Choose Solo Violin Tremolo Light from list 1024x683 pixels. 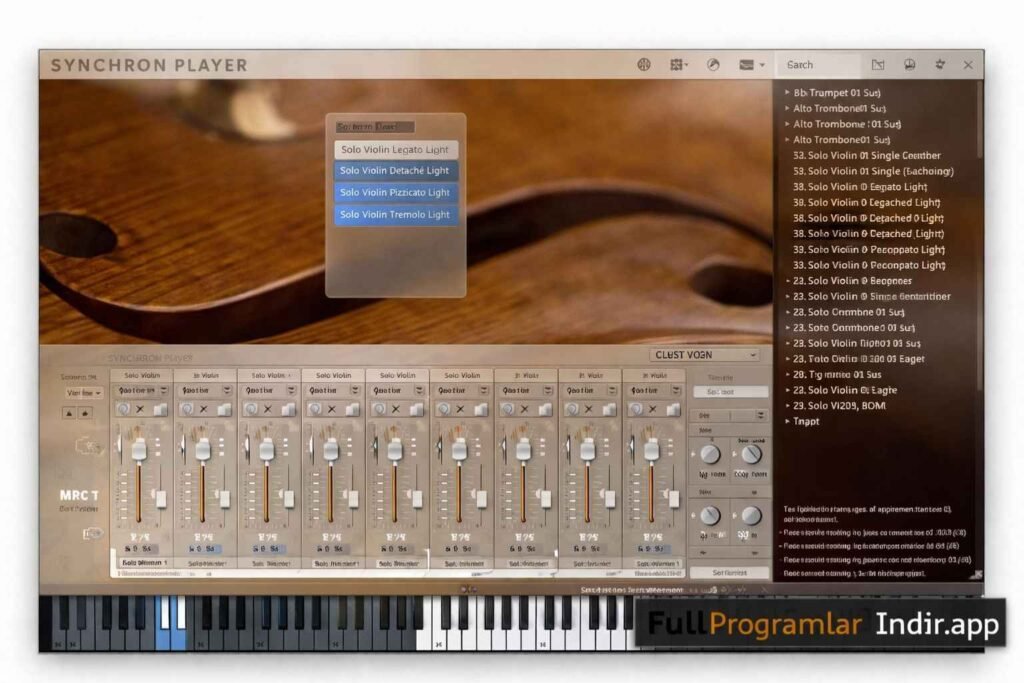pyautogui.click(x=396, y=215)
